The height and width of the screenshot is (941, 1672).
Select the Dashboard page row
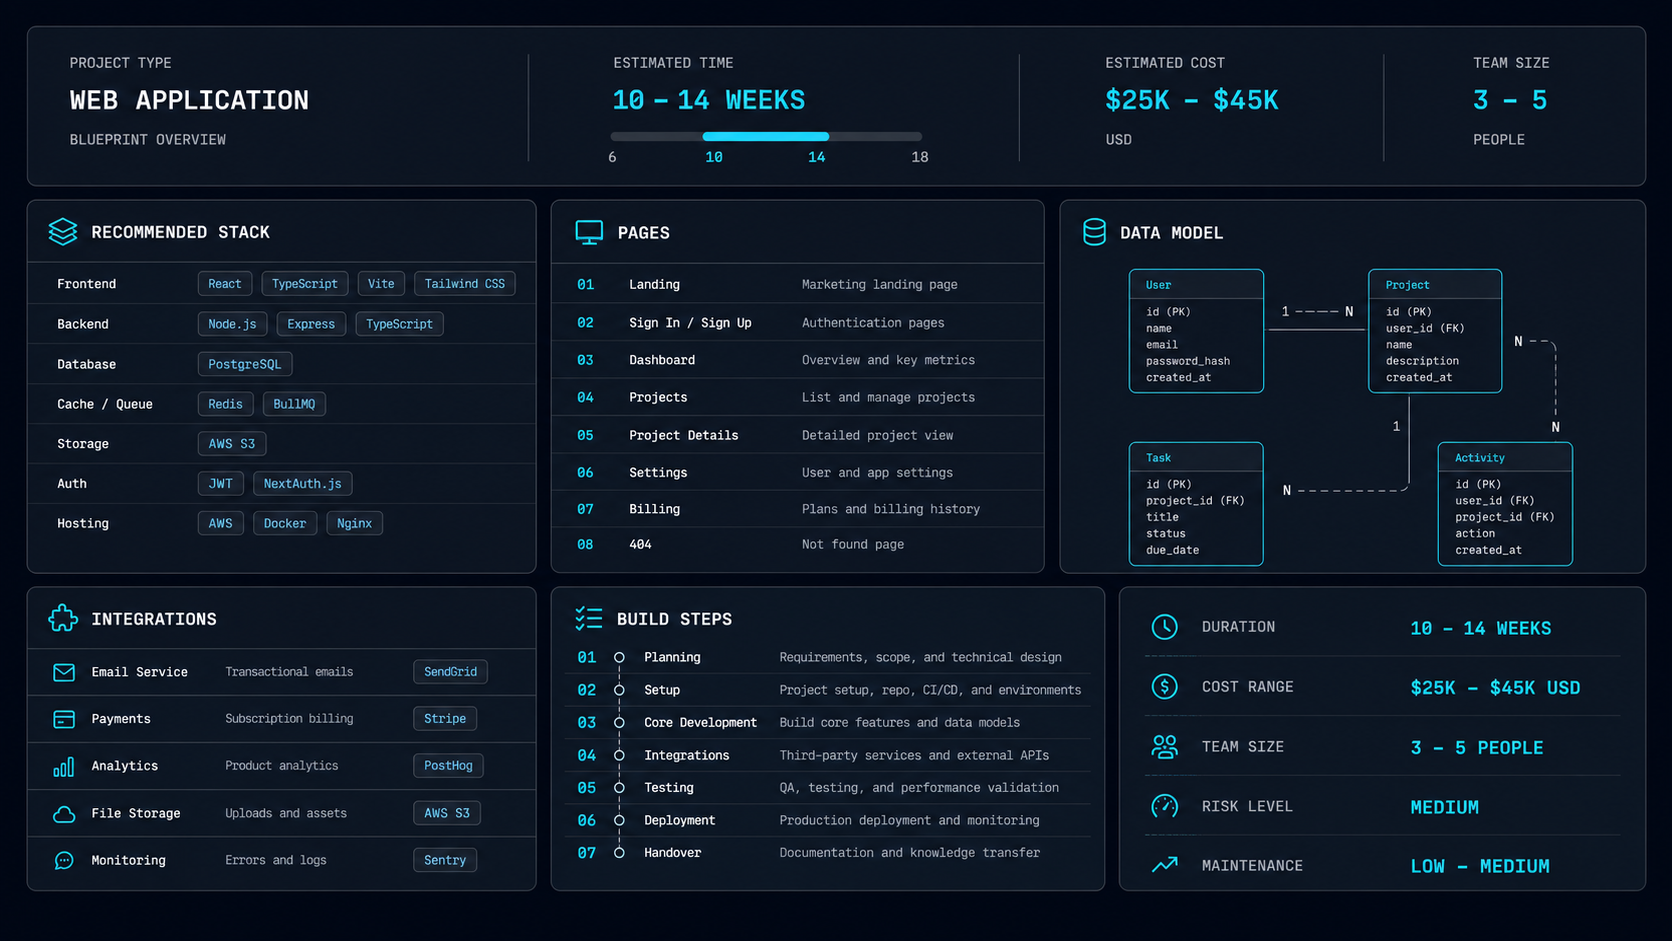pos(798,360)
